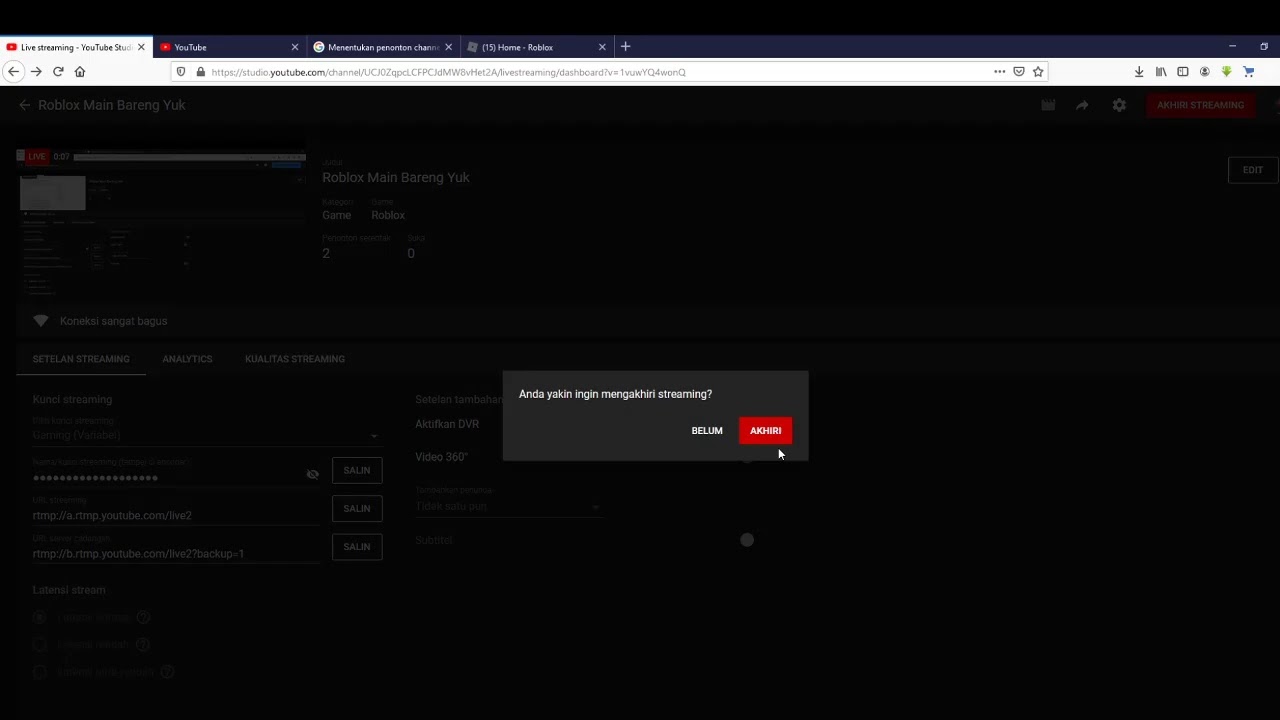The height and width of the screenshot is (720, 1280).
Task: Click the 'Kunci streaming' heading
Action: point(72,399)
